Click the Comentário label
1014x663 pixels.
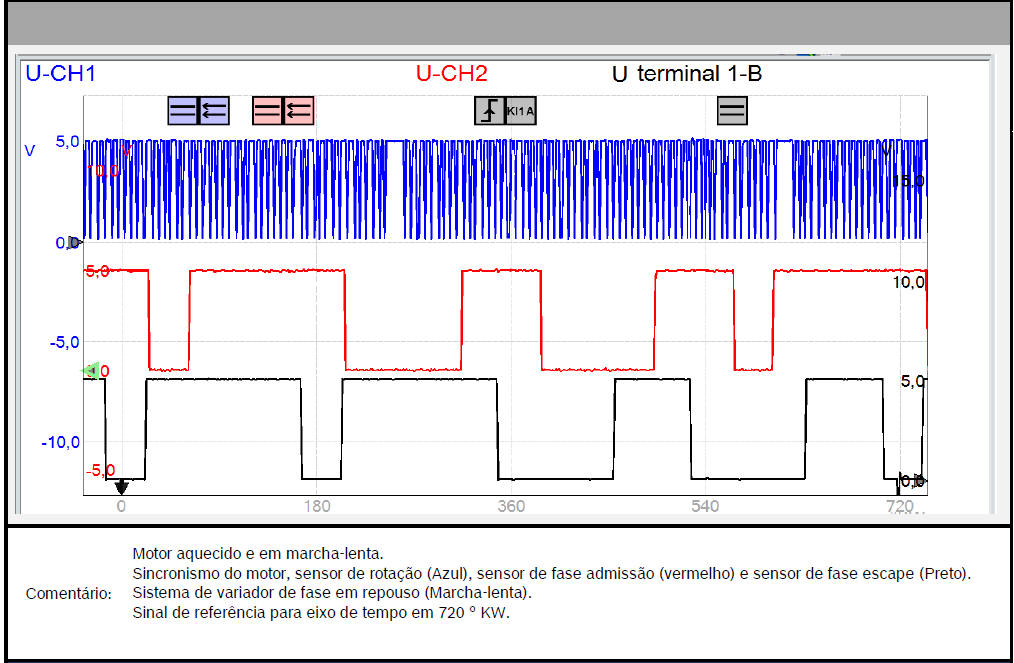pos(69,594)
